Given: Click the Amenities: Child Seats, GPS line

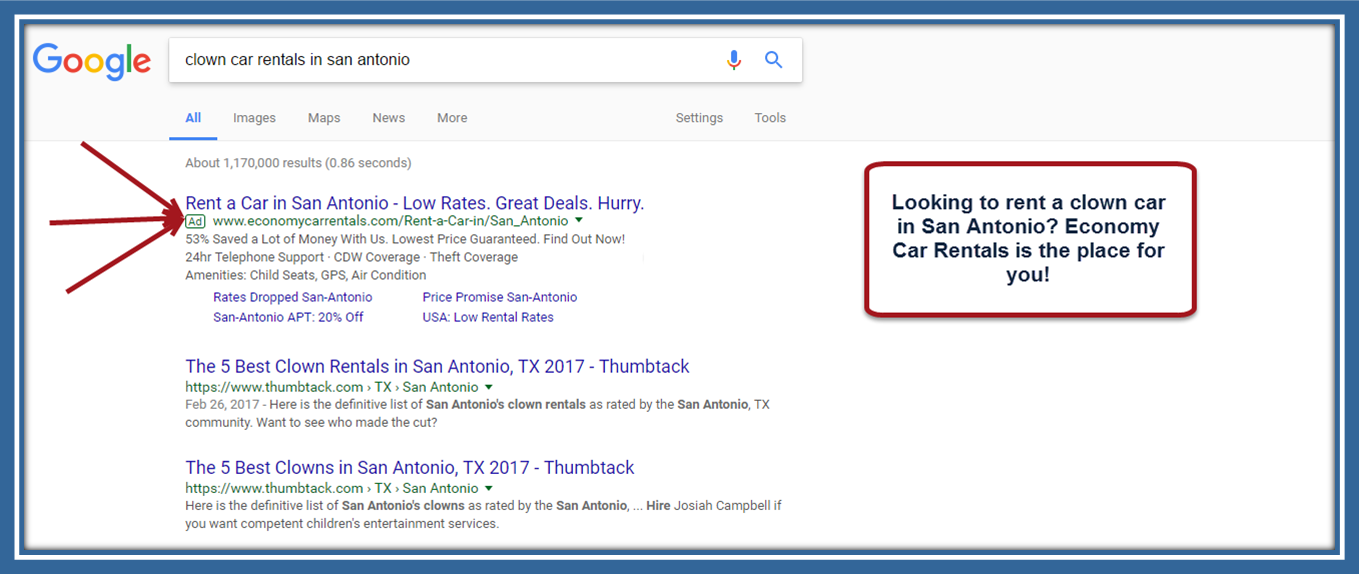Looking at the screenshot, I should [305, 275].
